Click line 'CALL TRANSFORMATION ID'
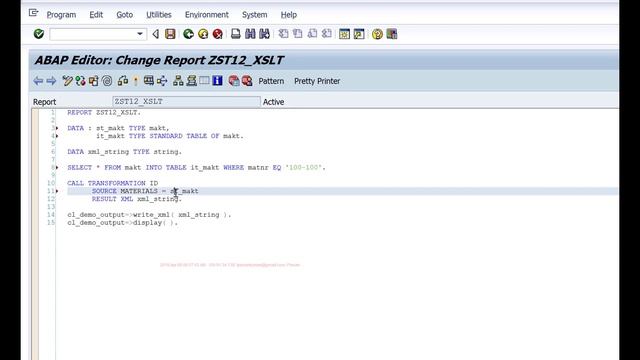Image resolution: width=640 pixels, height=360 pixels. (113, 183)
